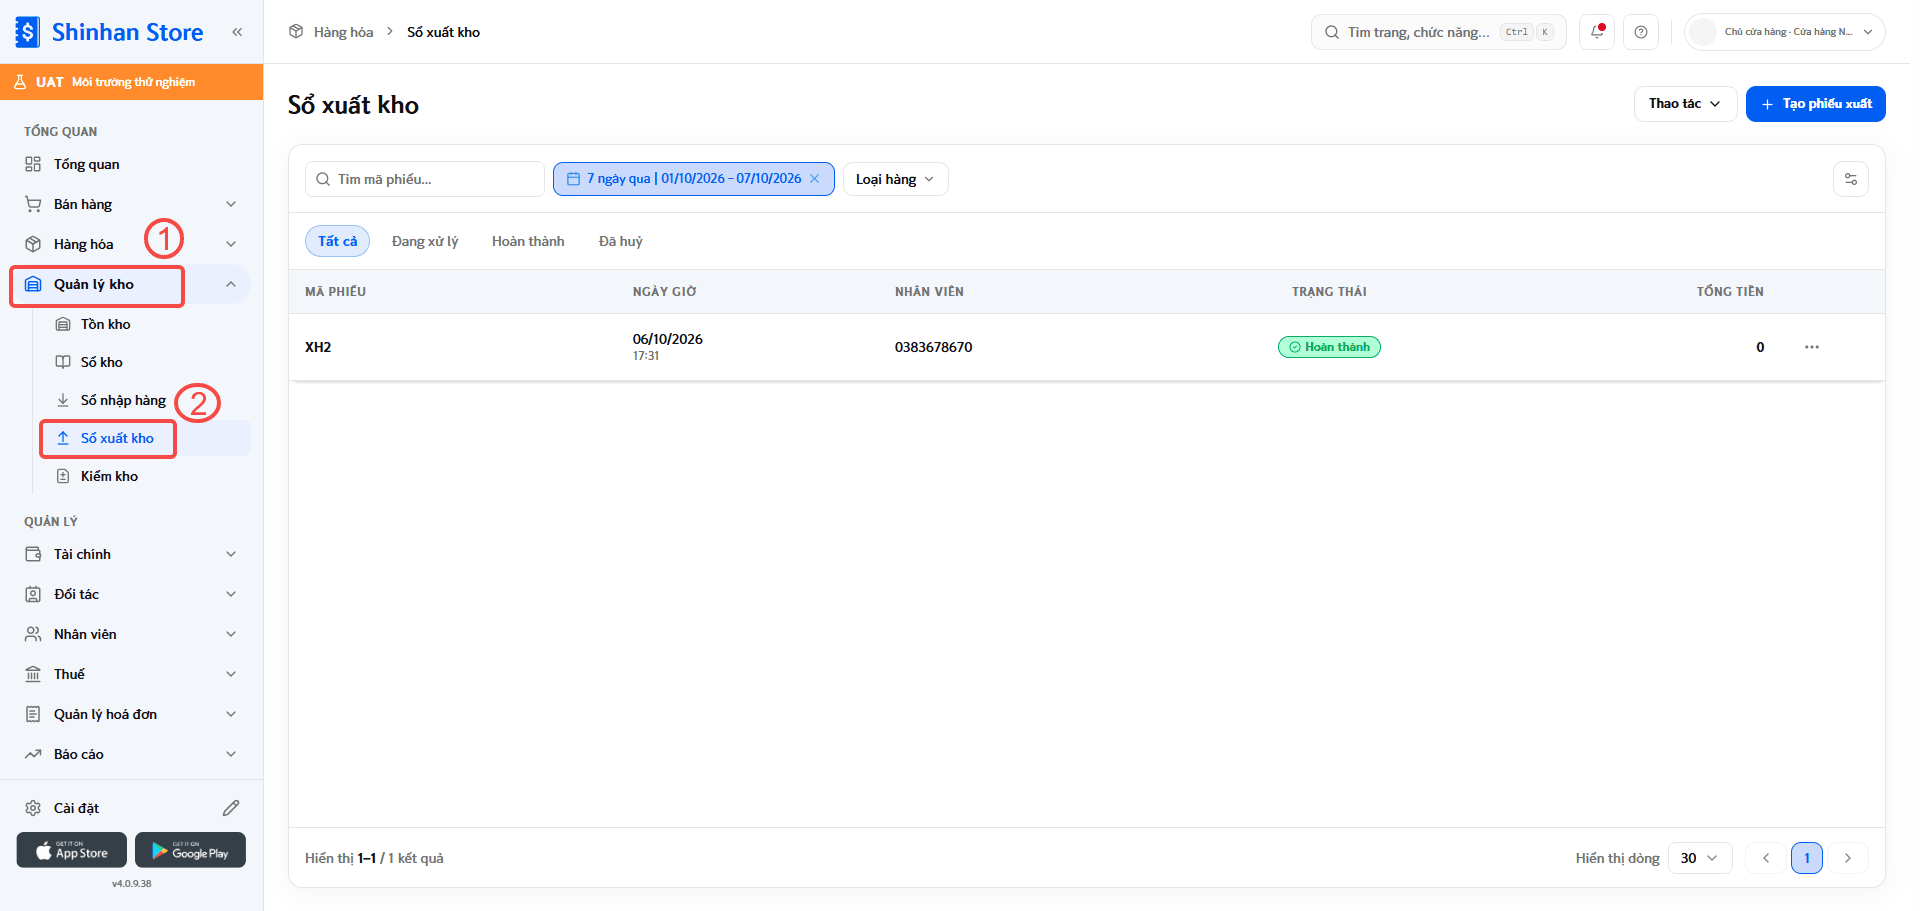Expand the Báo cáo menu section
This screenshot has height=911, width=1920.
pos(130,754)
